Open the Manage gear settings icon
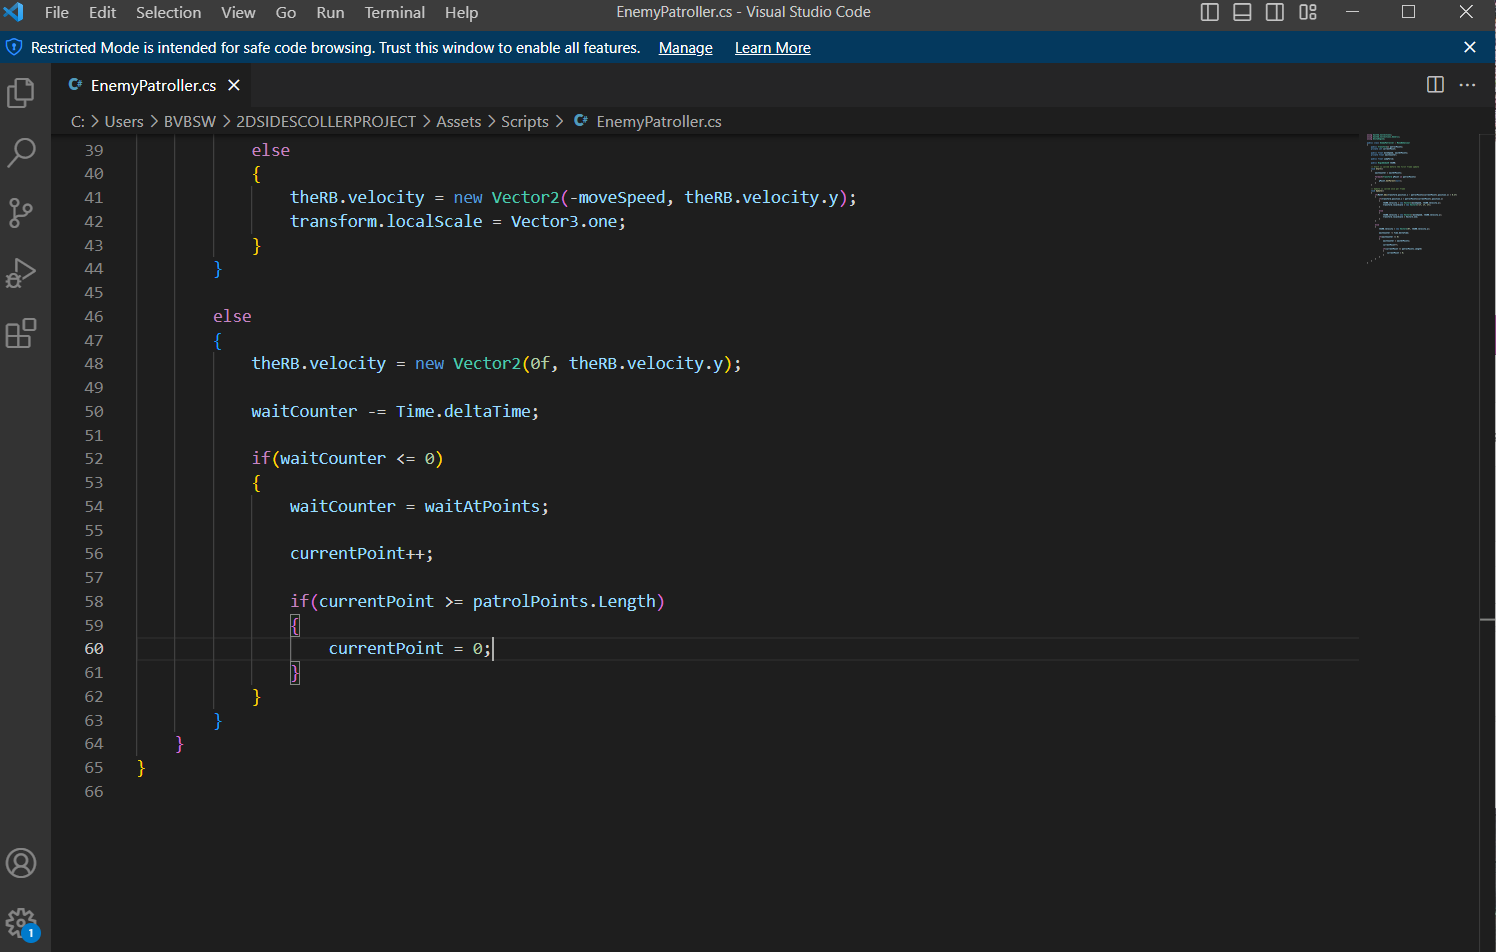The image size is (1496, 952). [21, 923]
